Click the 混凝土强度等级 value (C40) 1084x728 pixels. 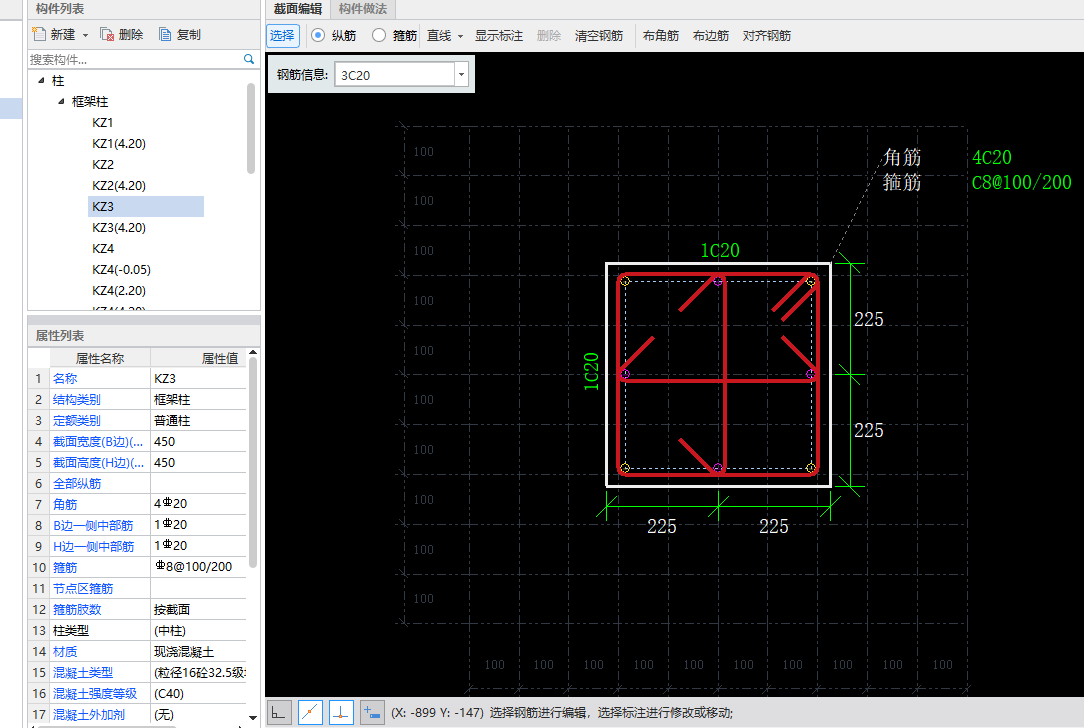tap(198, 693)
